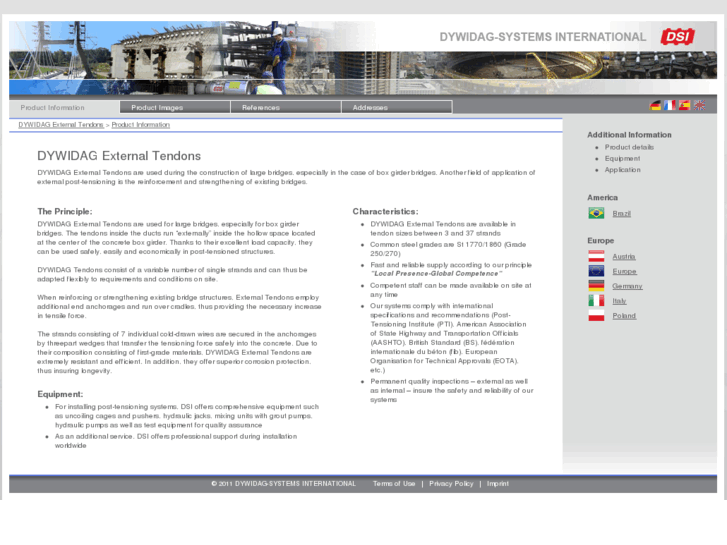Click the Austria flag icon
This screenshot has width=727, height=545.
pos(596,256)
